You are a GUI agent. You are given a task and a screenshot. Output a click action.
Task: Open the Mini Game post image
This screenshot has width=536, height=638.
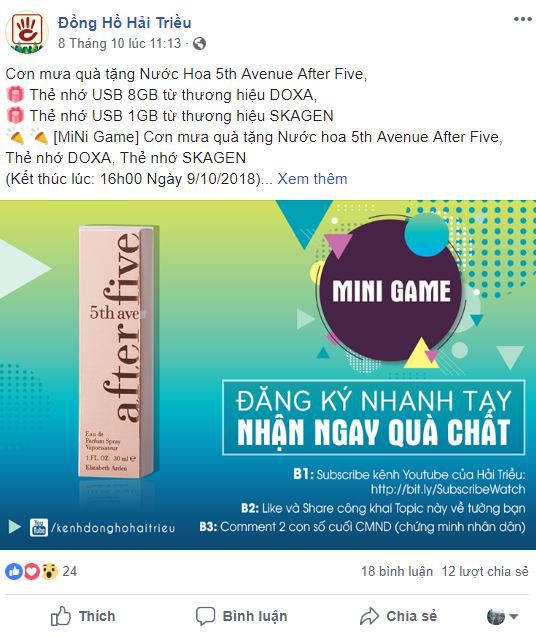(268, 375)
